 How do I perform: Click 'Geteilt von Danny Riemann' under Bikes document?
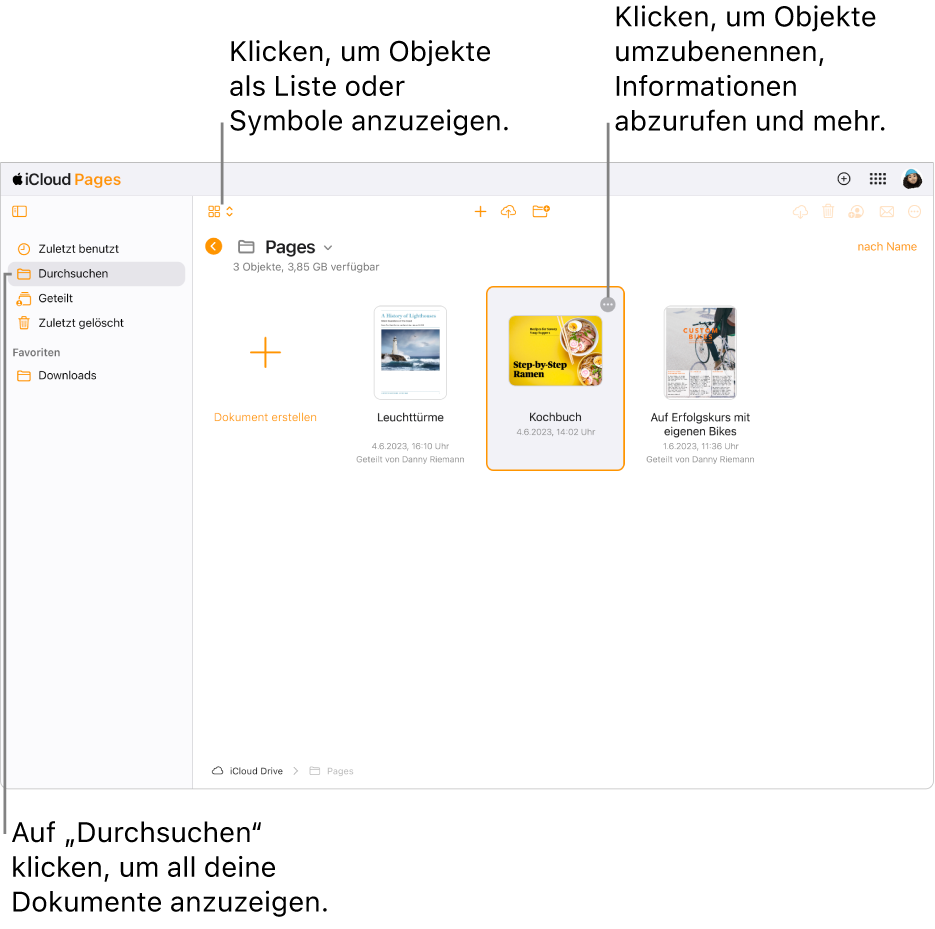point(700,459)
